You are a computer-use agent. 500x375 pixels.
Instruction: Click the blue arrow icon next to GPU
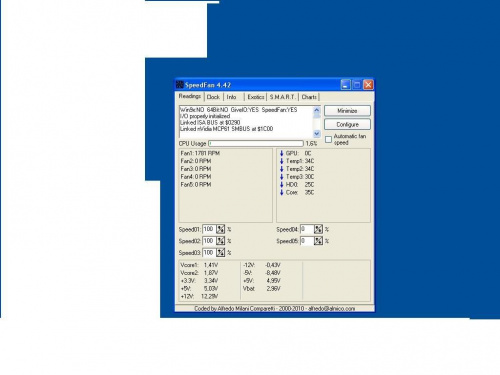(x=281, y=153)
